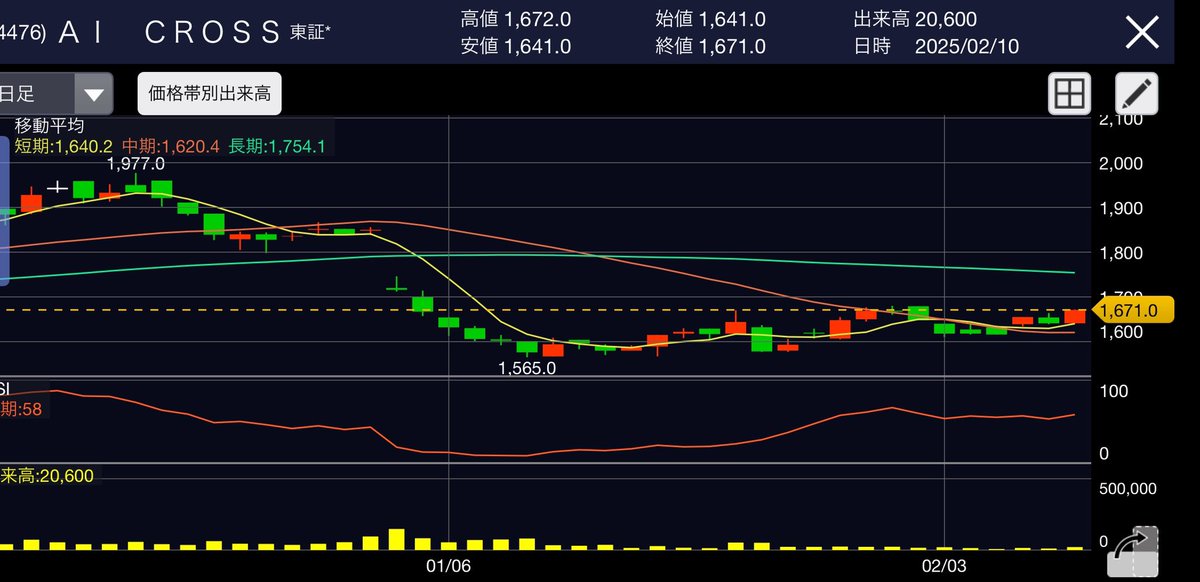Select the 移動平均 indicator label
The height and width of the screenshot is (582, 1200).
(x=49, y=126)
